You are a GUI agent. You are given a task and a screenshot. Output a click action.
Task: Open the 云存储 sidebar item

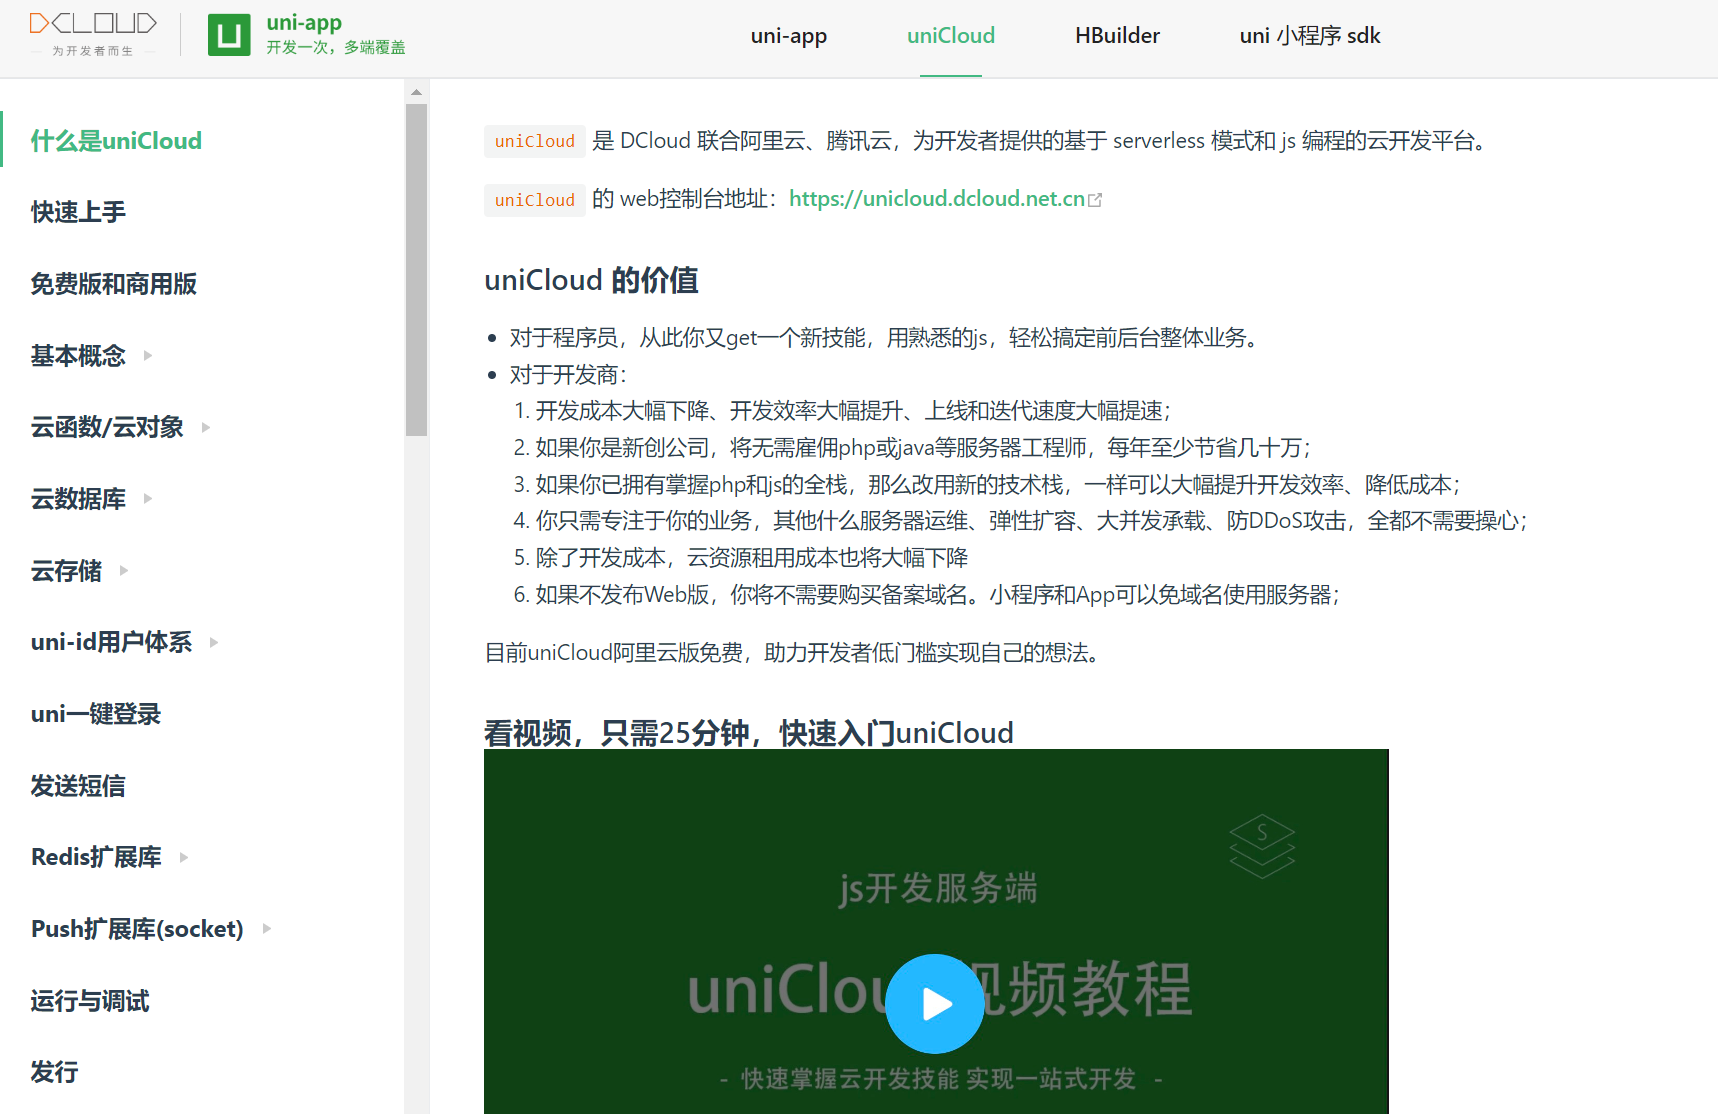pos(66,571)
